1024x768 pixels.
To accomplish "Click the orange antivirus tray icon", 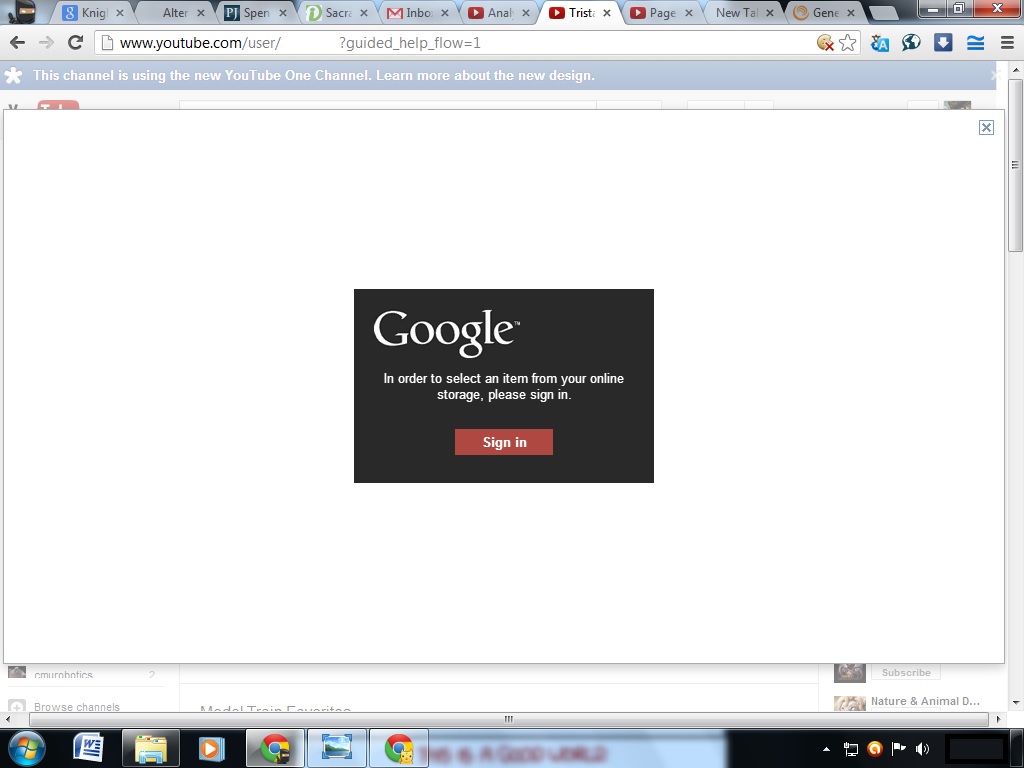I will point(874,749).
